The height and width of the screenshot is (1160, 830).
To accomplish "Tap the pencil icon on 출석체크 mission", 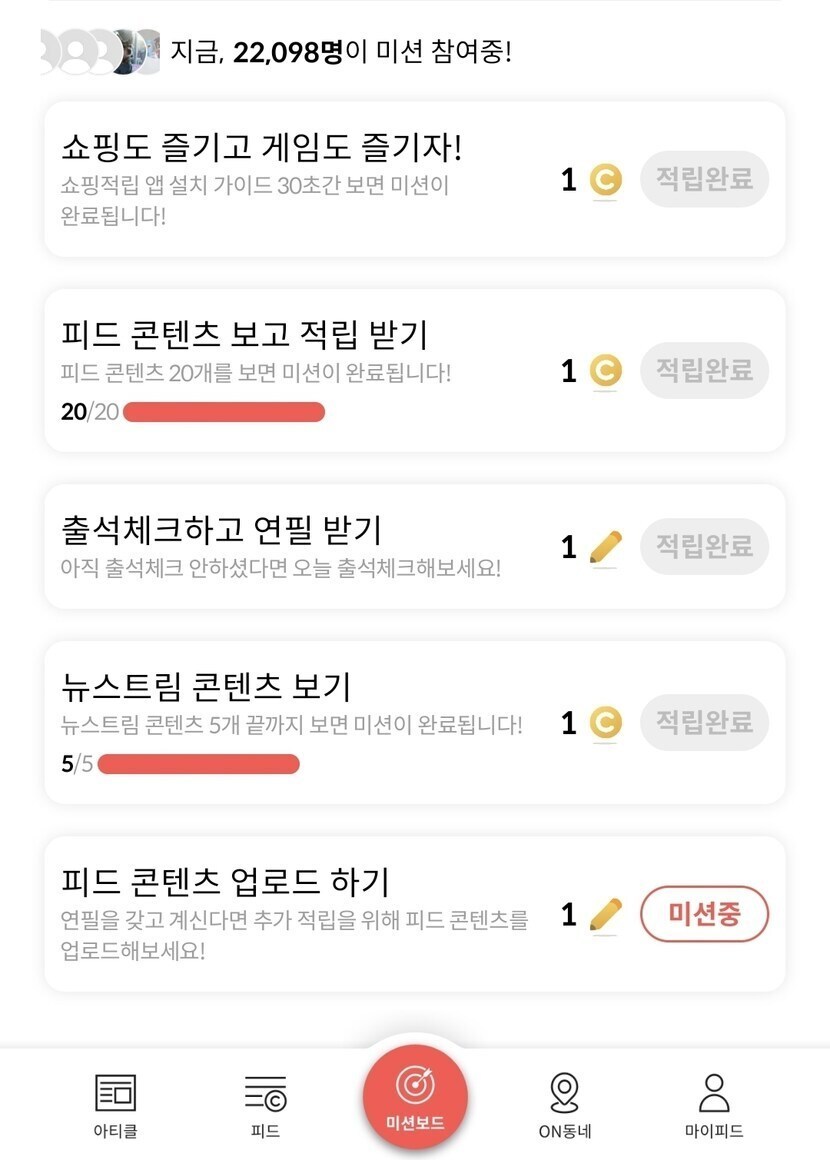I will 604,547.
